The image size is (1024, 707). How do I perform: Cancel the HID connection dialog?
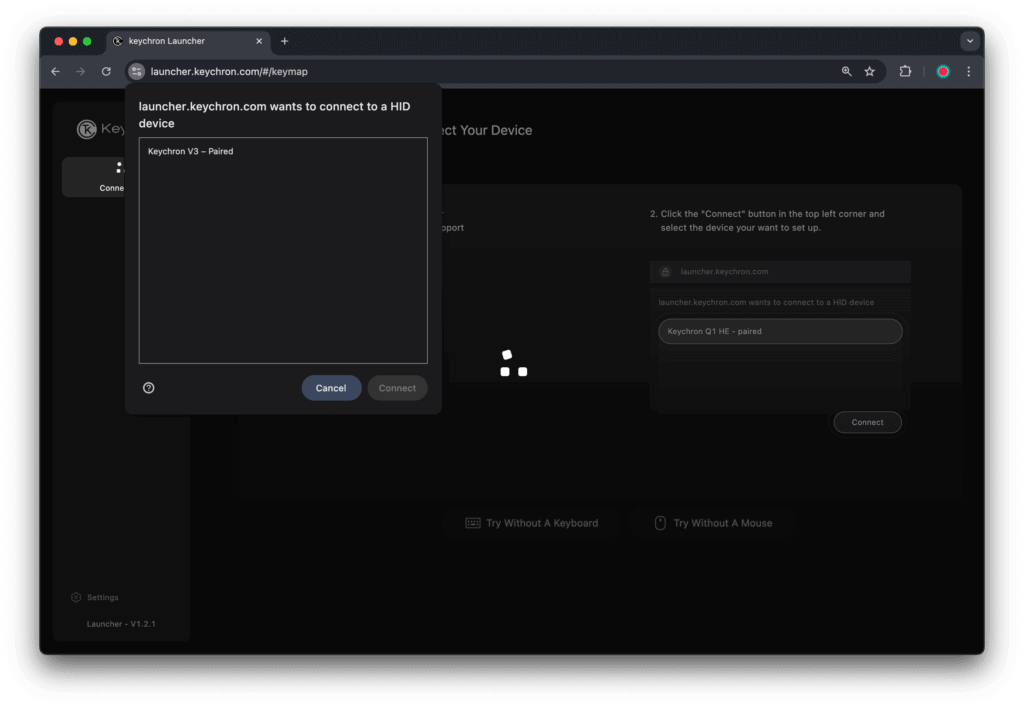pyautogui.click(x=331, y=388)
